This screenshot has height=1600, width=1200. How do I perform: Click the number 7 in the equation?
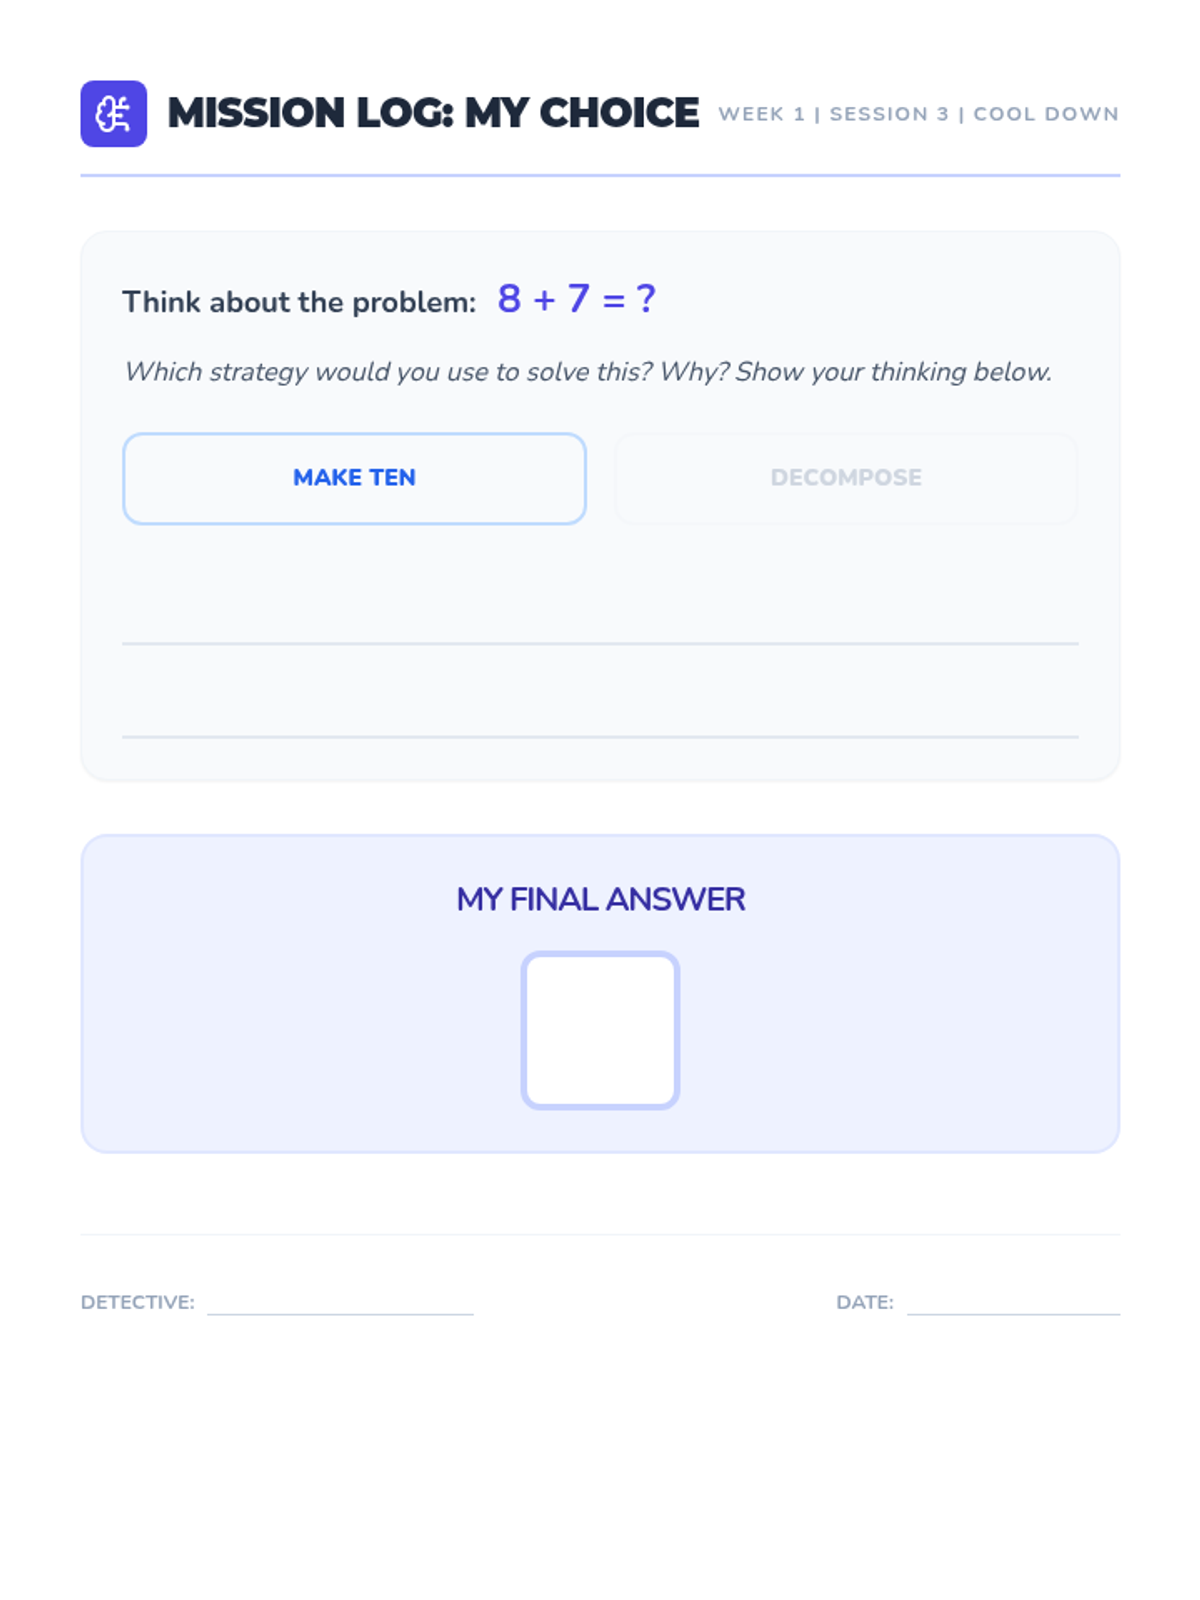click(x=578, y=299)
